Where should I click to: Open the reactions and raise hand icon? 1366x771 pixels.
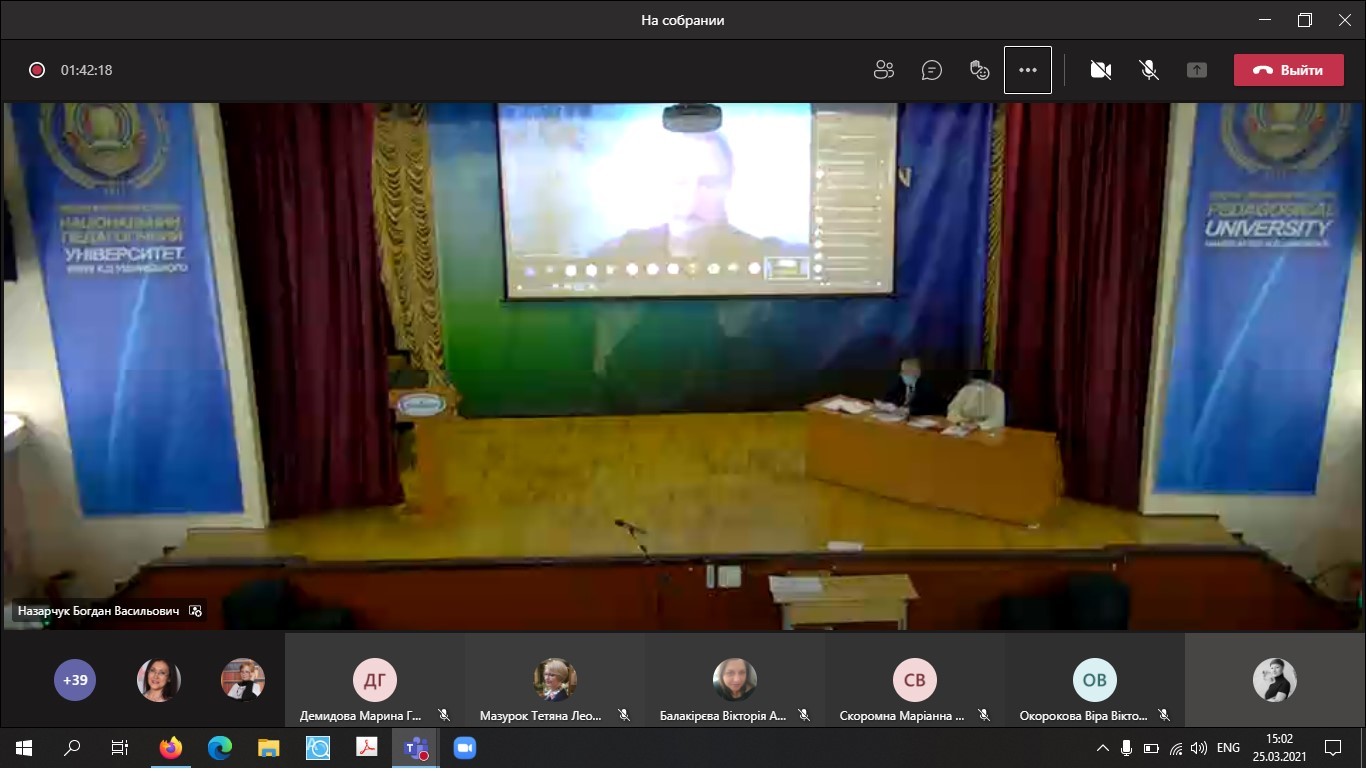980,70
